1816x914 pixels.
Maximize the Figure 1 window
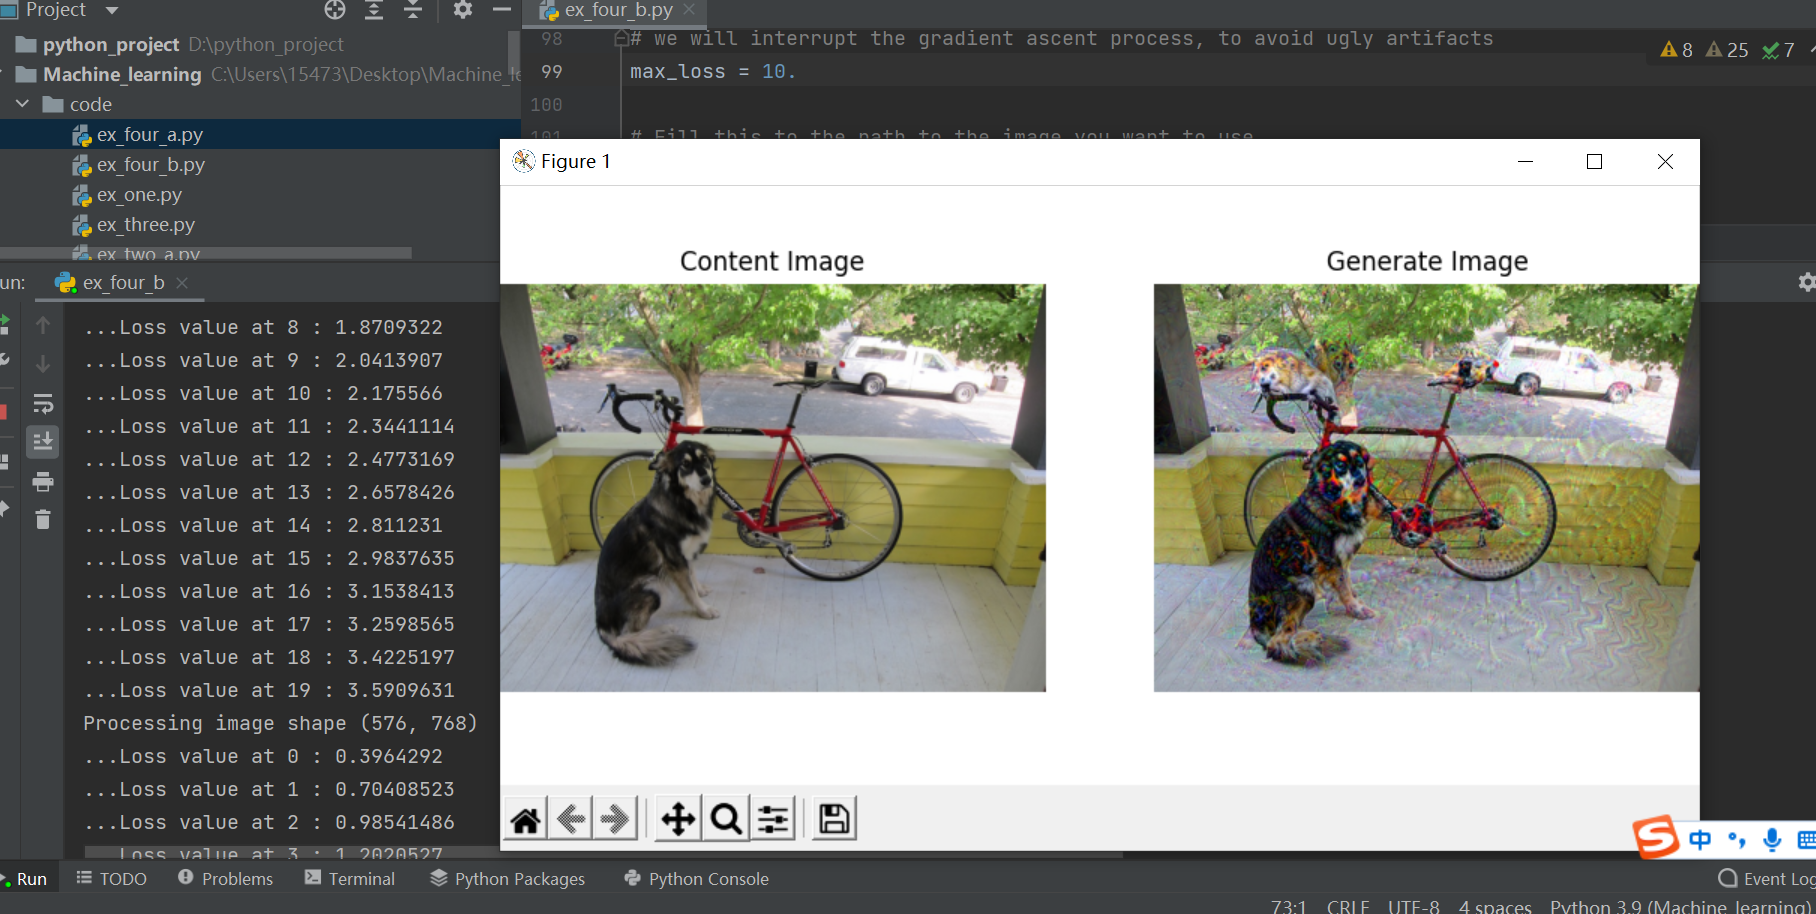pos(1594,162)
